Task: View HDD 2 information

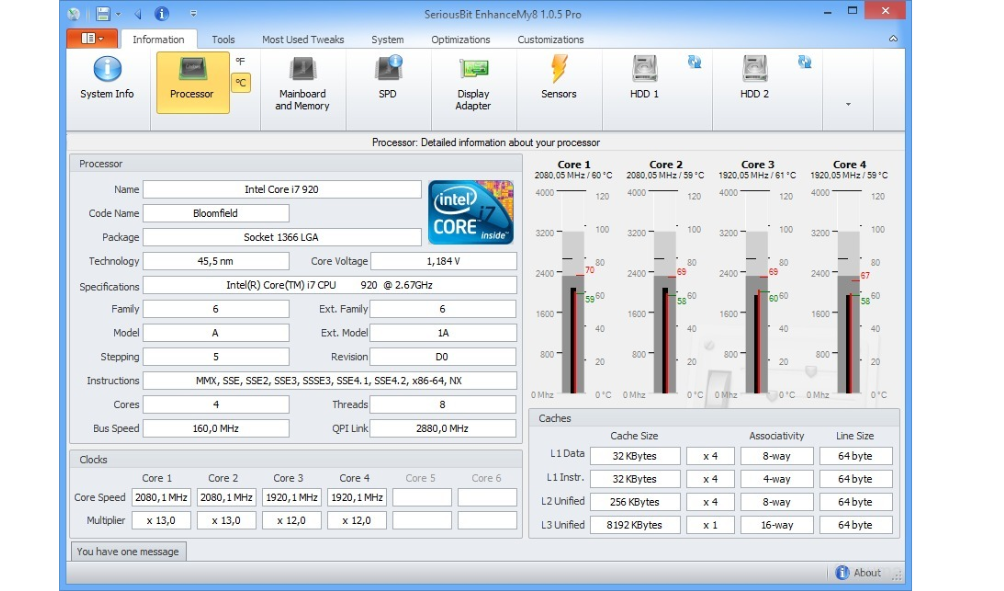Action: click(x=754, y=79)
